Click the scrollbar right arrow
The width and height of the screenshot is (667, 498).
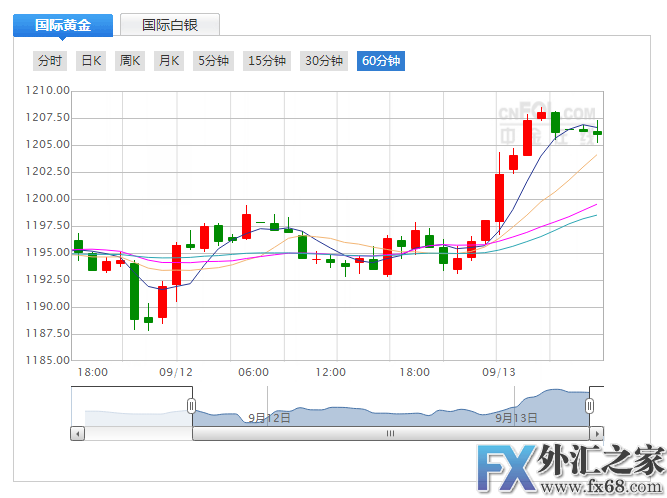coord(596,434)
